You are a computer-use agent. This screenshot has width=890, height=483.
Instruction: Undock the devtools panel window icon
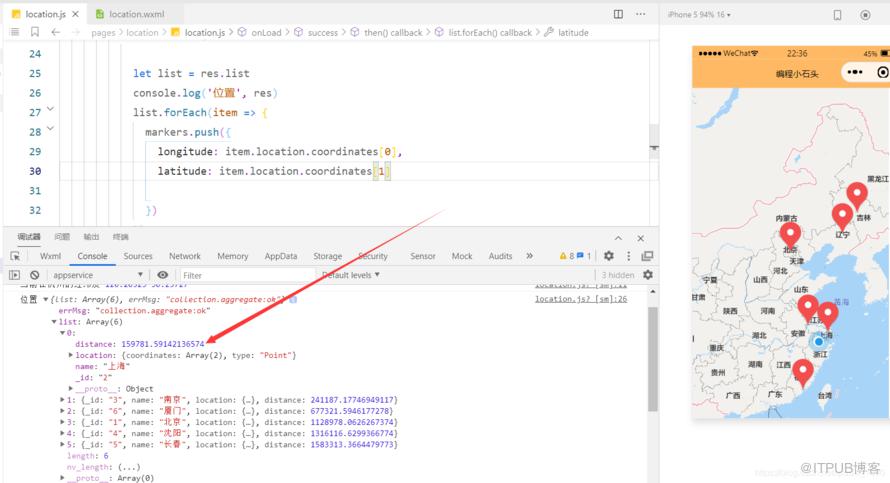click(x=647, y=256)
